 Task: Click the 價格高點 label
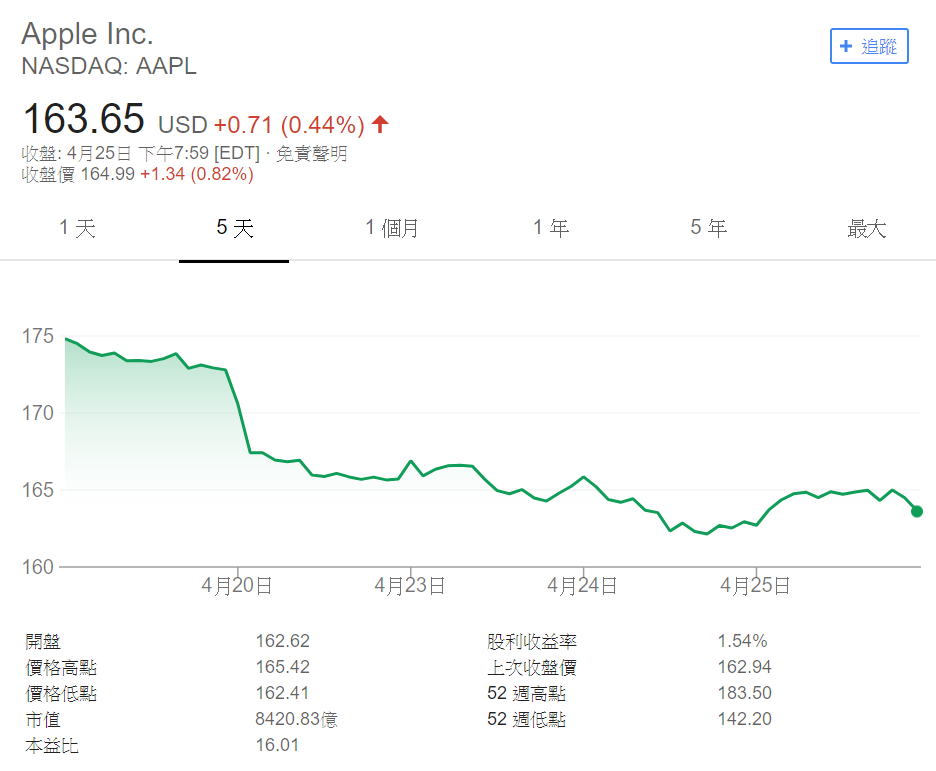61,668
